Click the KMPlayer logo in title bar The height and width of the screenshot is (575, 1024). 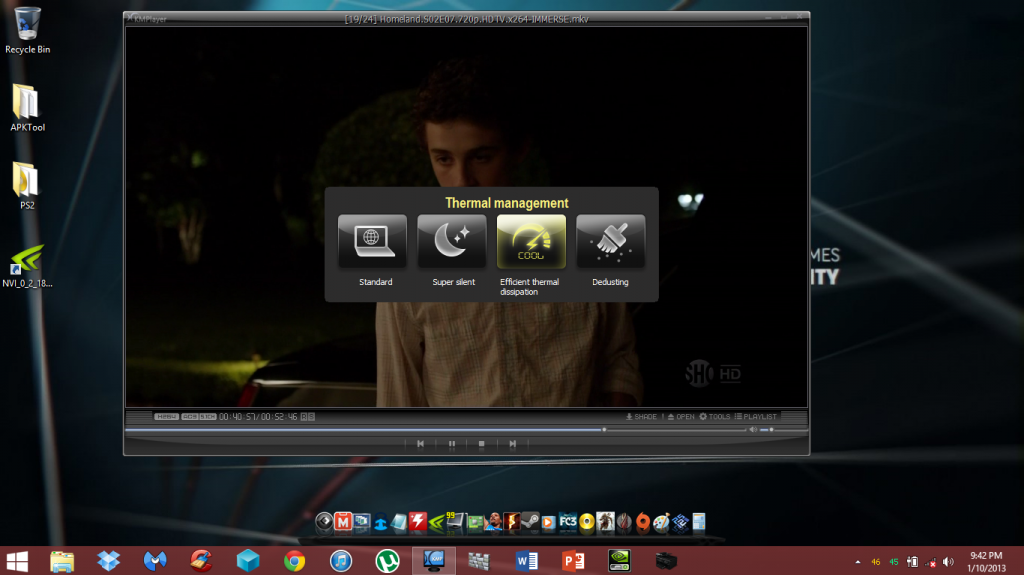coord(147,19)
